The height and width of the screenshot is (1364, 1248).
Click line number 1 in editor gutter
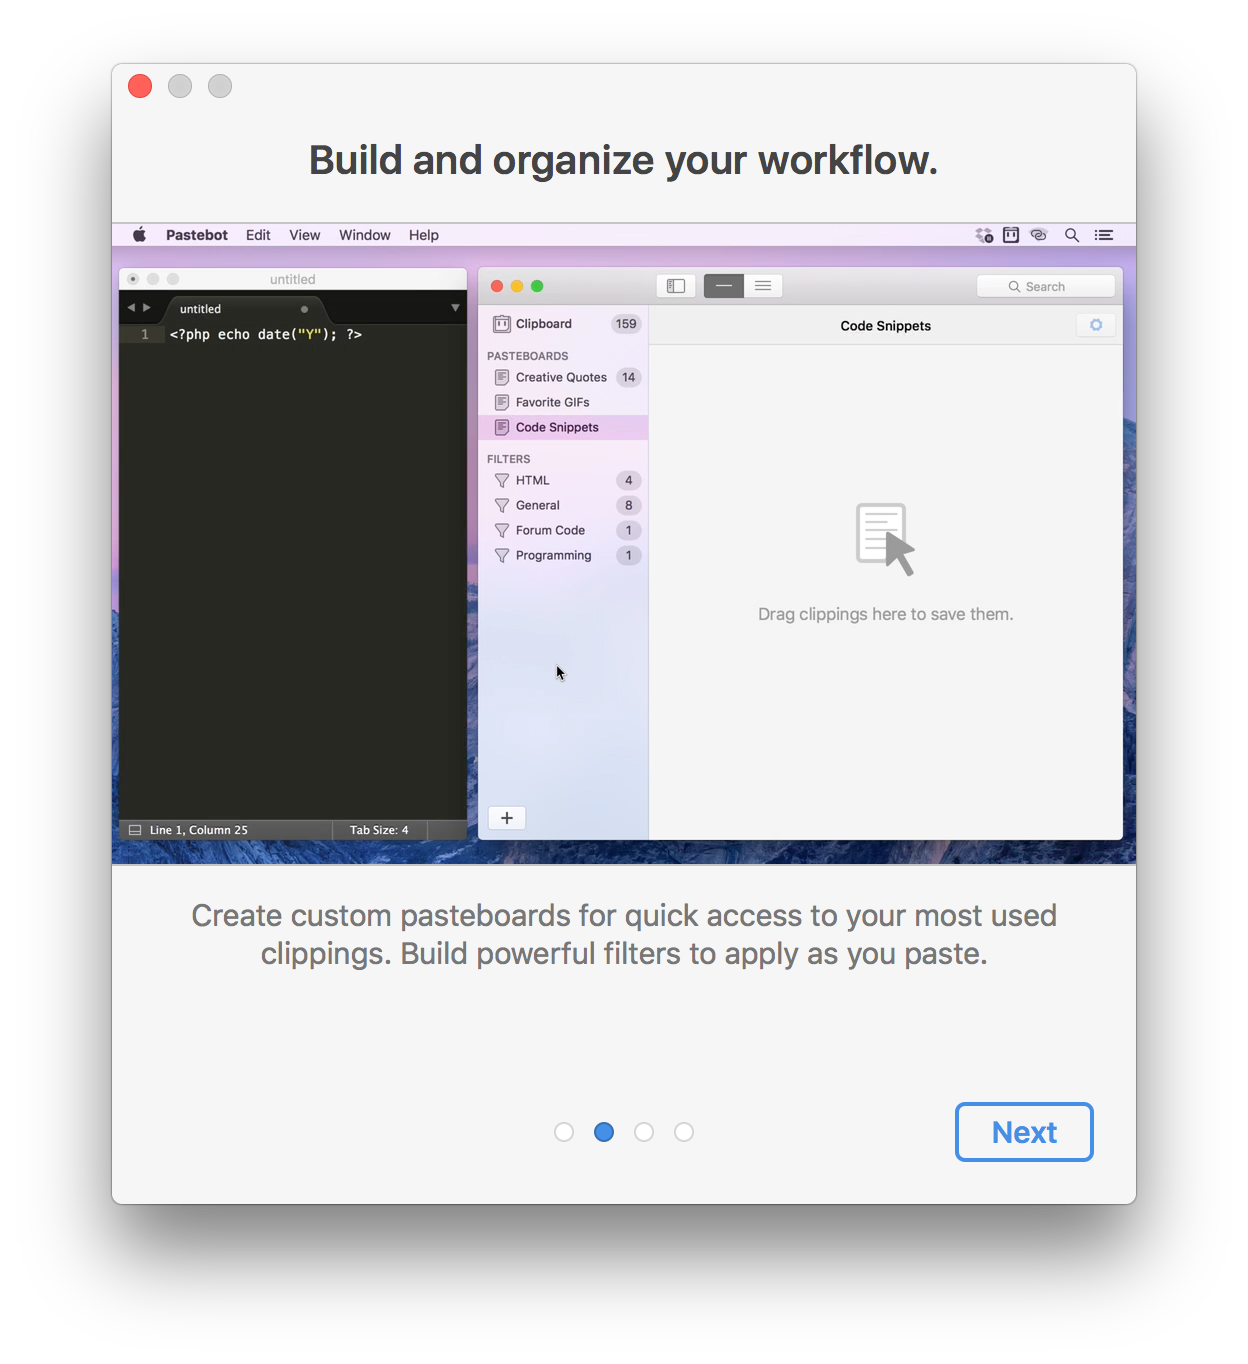pyautogui.click(x=145, y=334)
